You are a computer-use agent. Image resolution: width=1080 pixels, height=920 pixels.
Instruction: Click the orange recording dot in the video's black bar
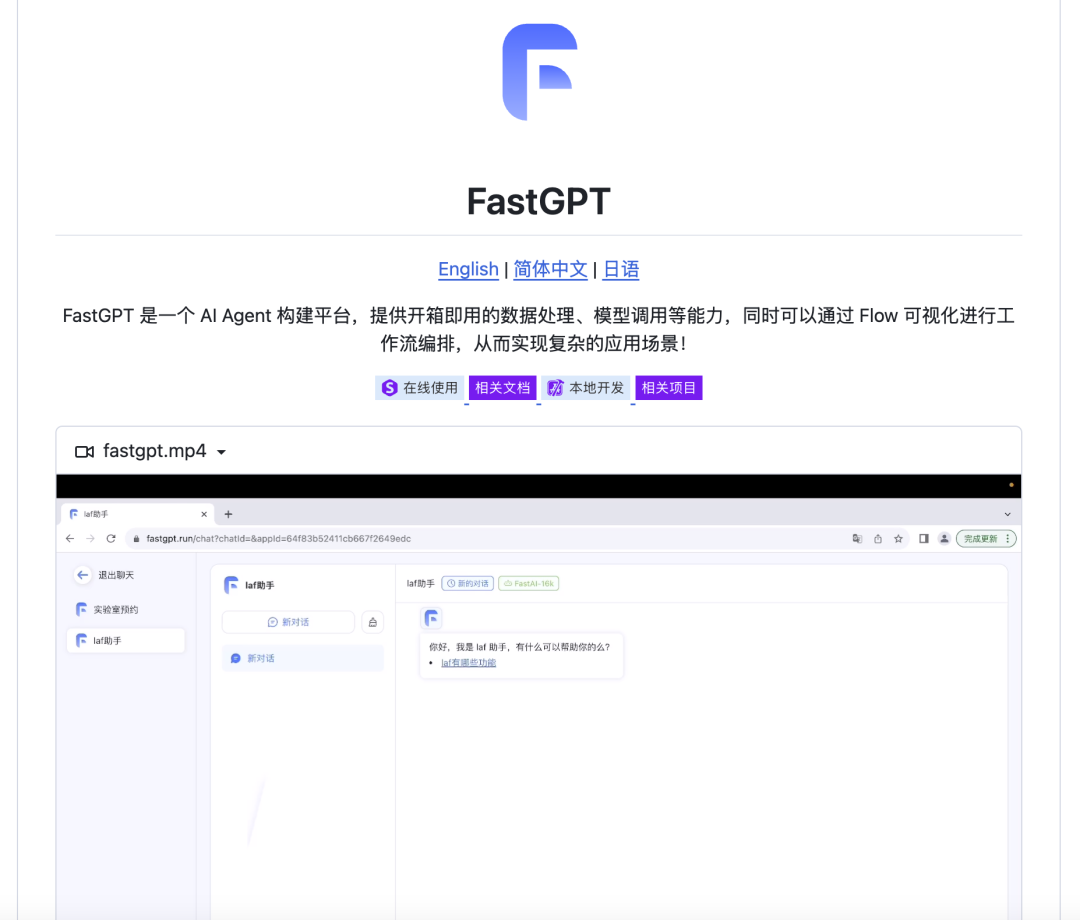pyautogui.click(x=1011, y=485)
